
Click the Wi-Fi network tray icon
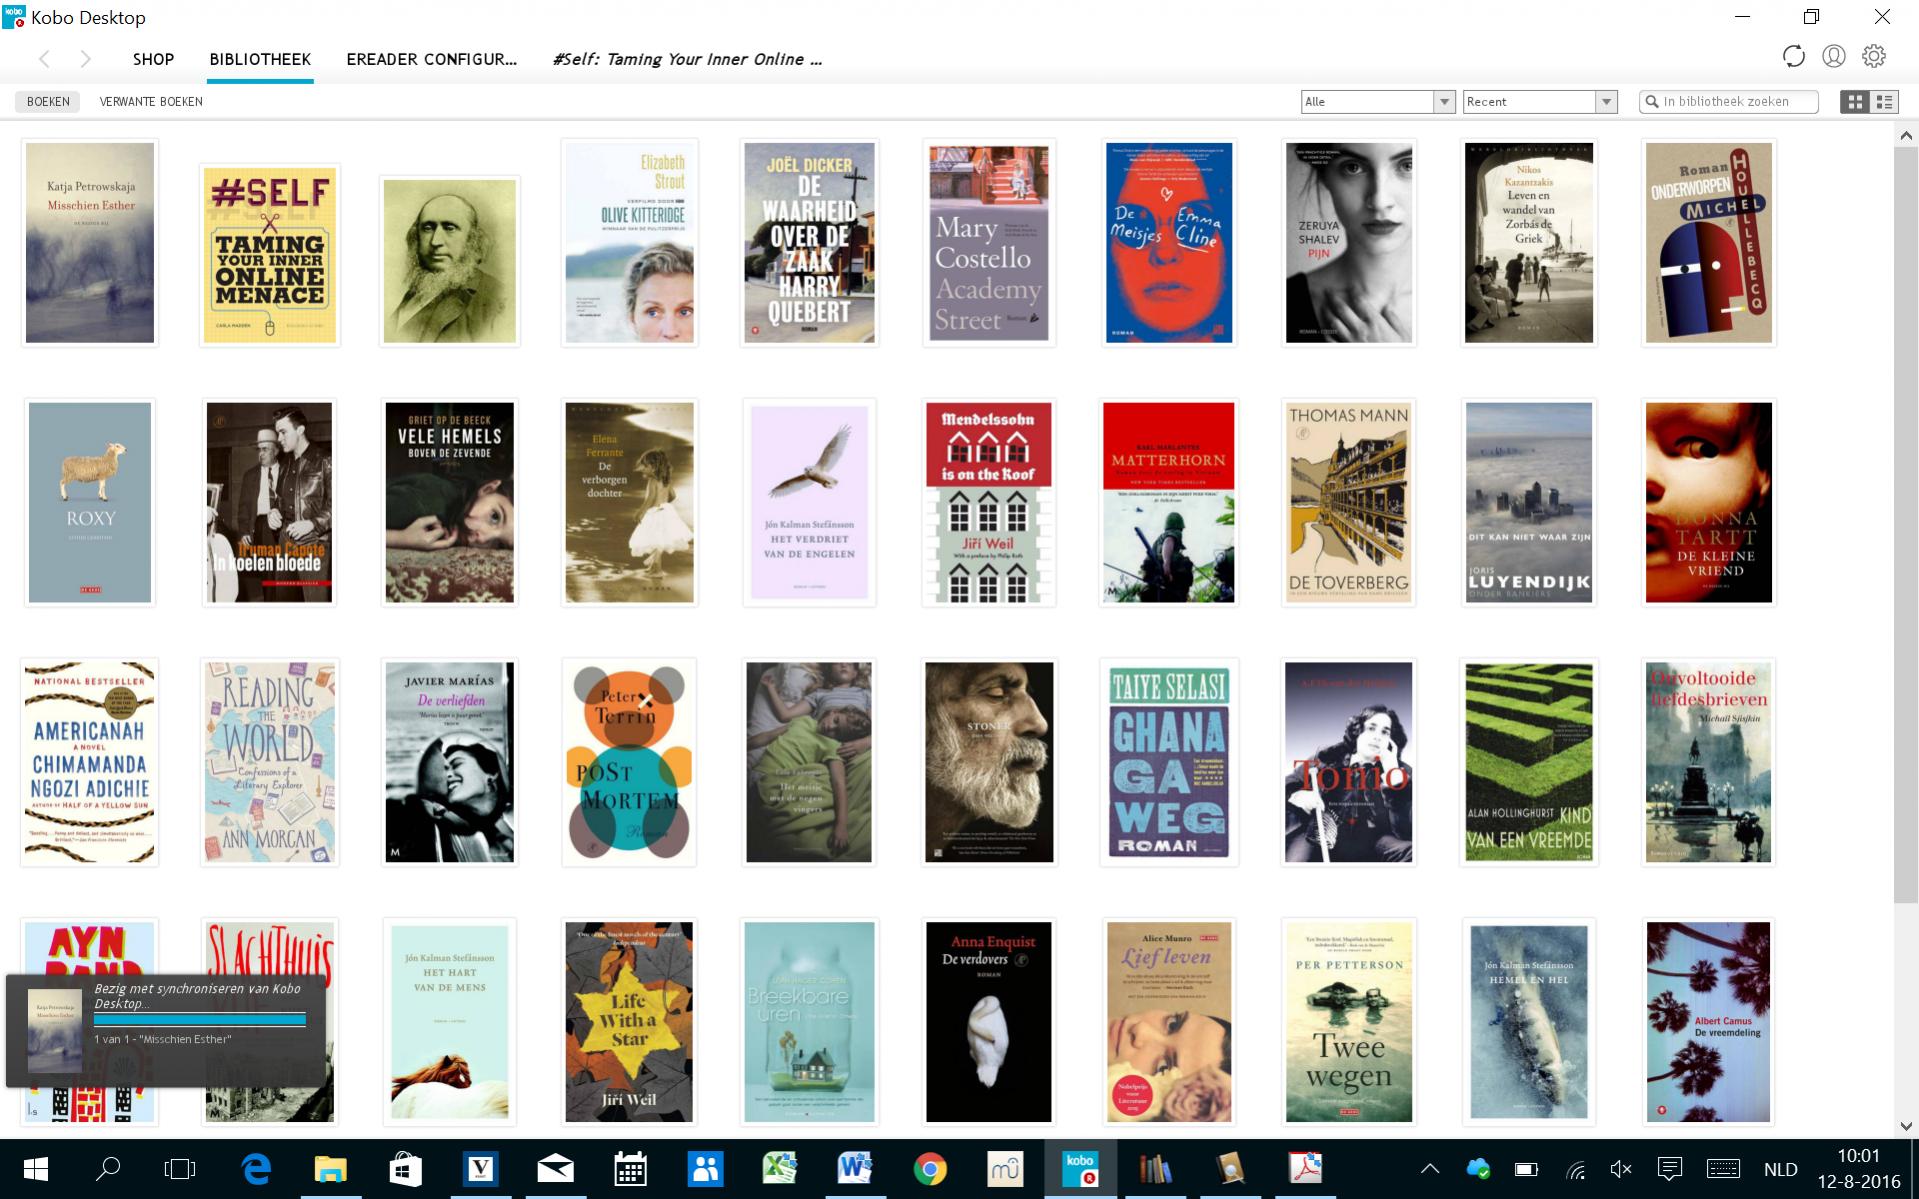click(x=1575, y=1169)
